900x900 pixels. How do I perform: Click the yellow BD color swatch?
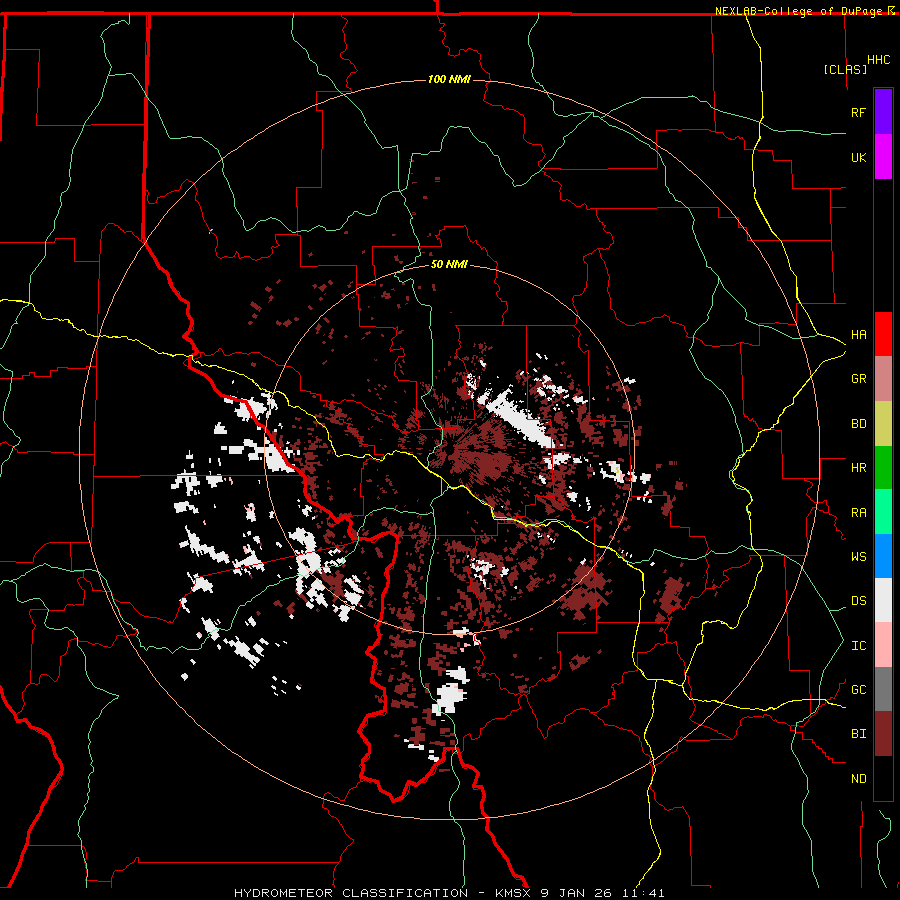click(x=883, y=423)
